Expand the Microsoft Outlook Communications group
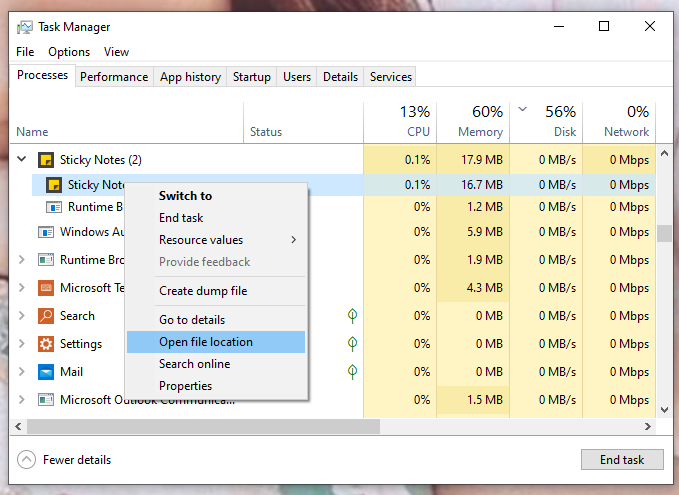The image size is (679, 495). coord(22,399)
